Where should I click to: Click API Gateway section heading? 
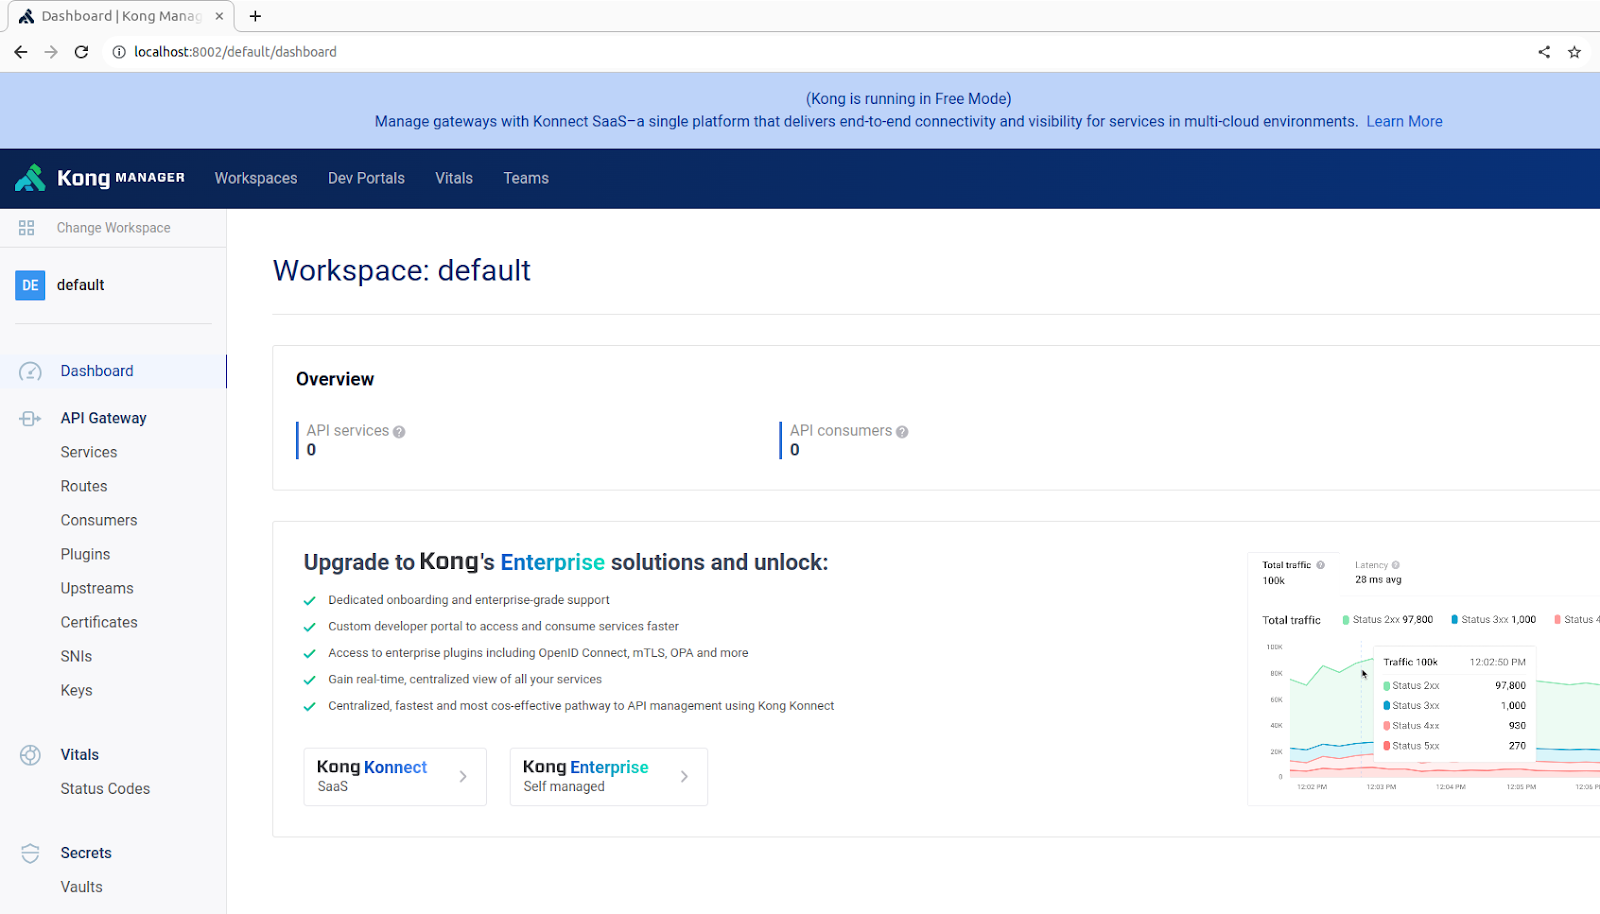click(x=103, y=418)
